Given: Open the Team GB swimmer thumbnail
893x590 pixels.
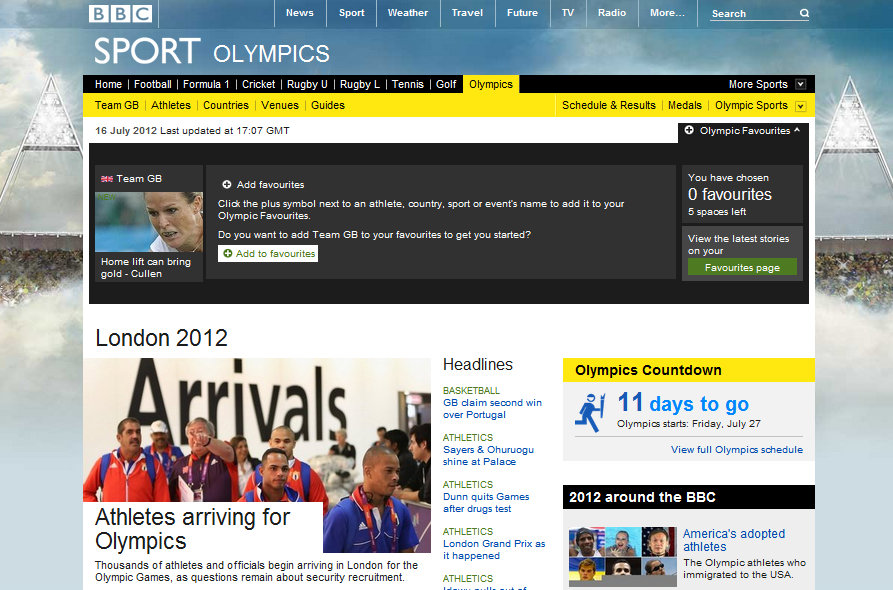Looking at the screenshot, I should (149, 222).
